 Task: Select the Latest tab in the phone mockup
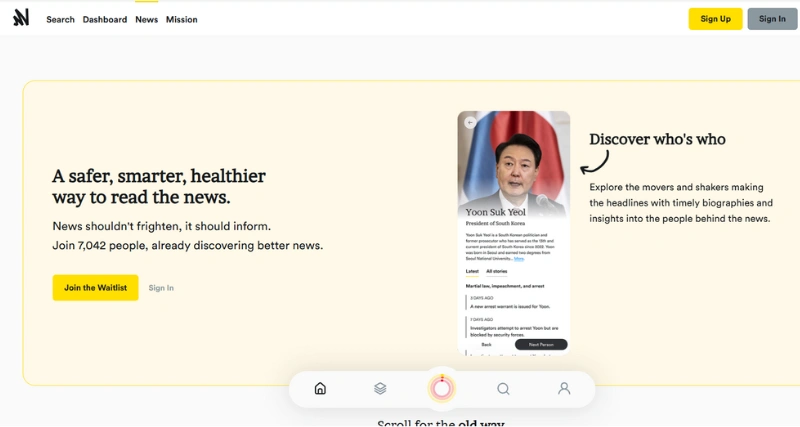pos(472,271)
